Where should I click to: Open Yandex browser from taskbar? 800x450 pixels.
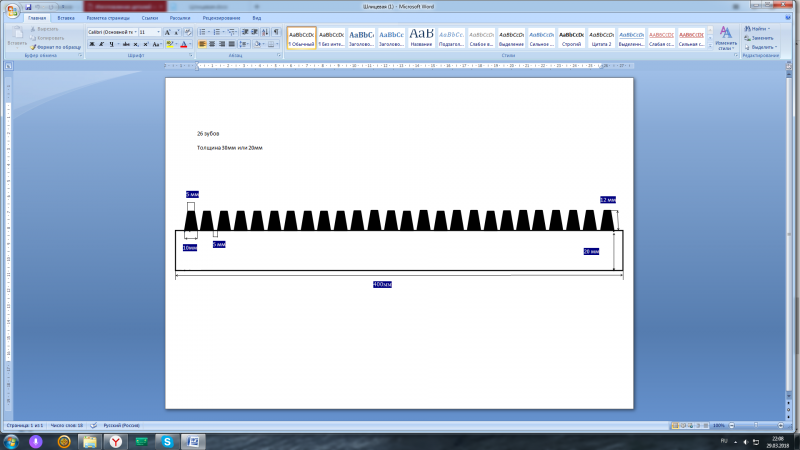[x=116, y=442]
